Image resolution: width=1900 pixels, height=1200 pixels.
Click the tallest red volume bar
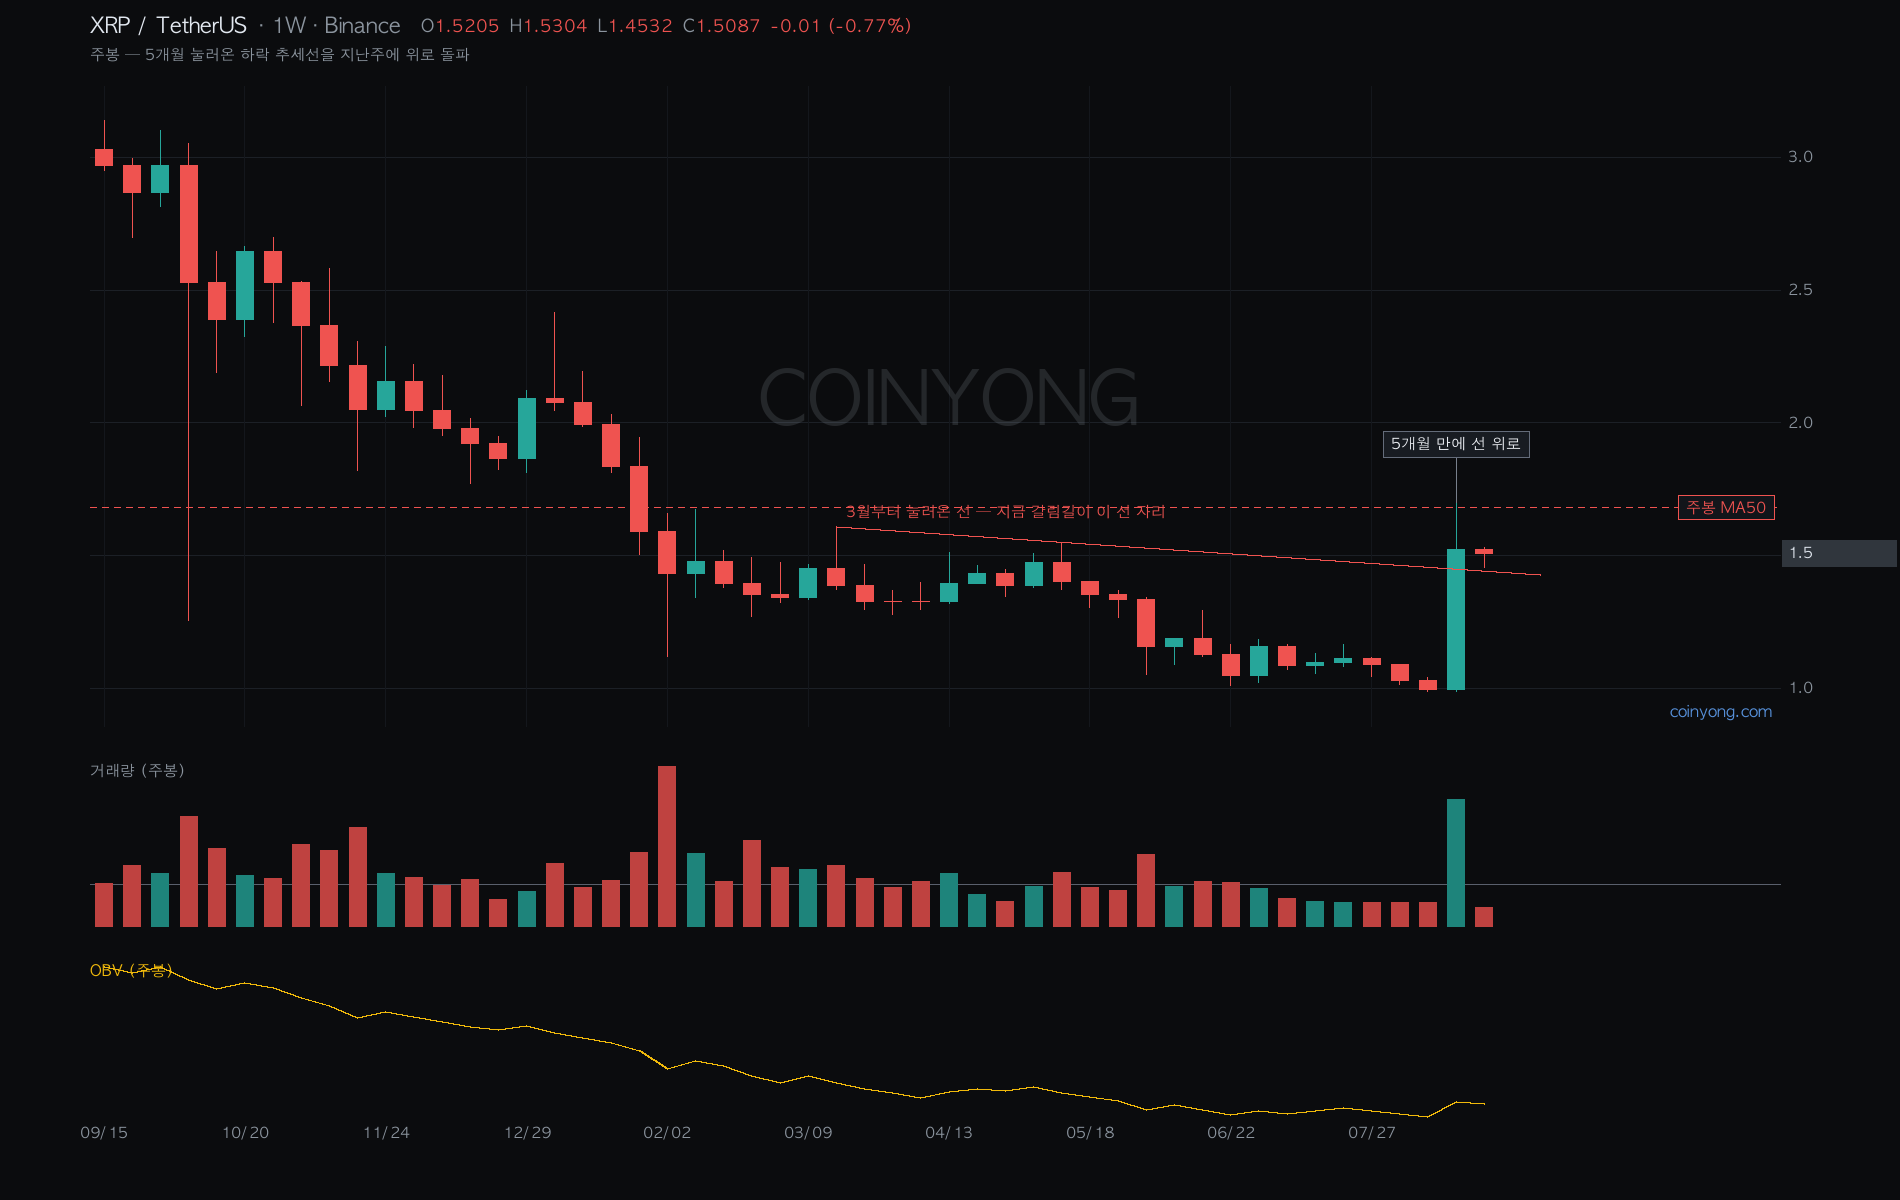pos(667,846)
